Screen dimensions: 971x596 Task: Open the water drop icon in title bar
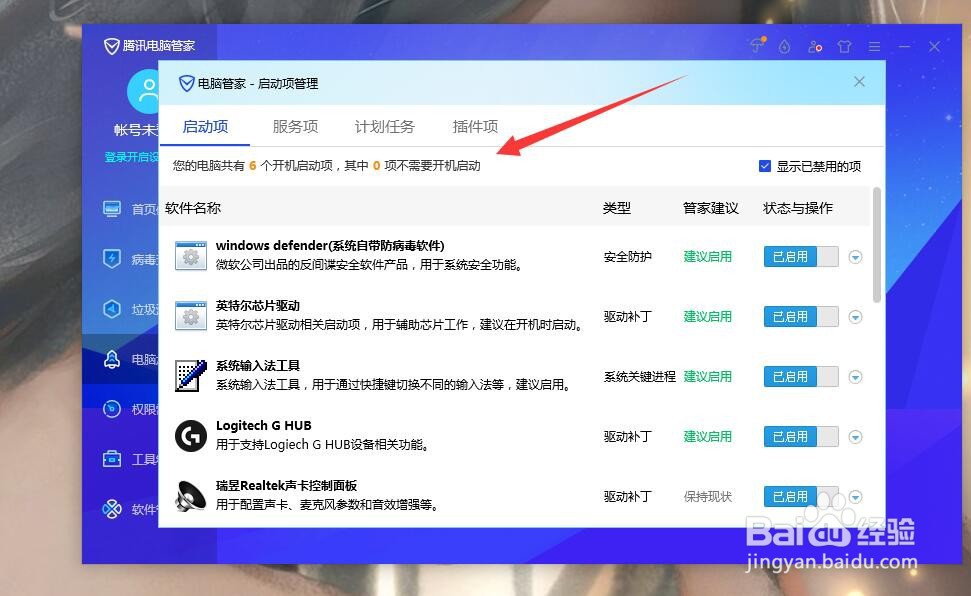[x=785, y=46]
